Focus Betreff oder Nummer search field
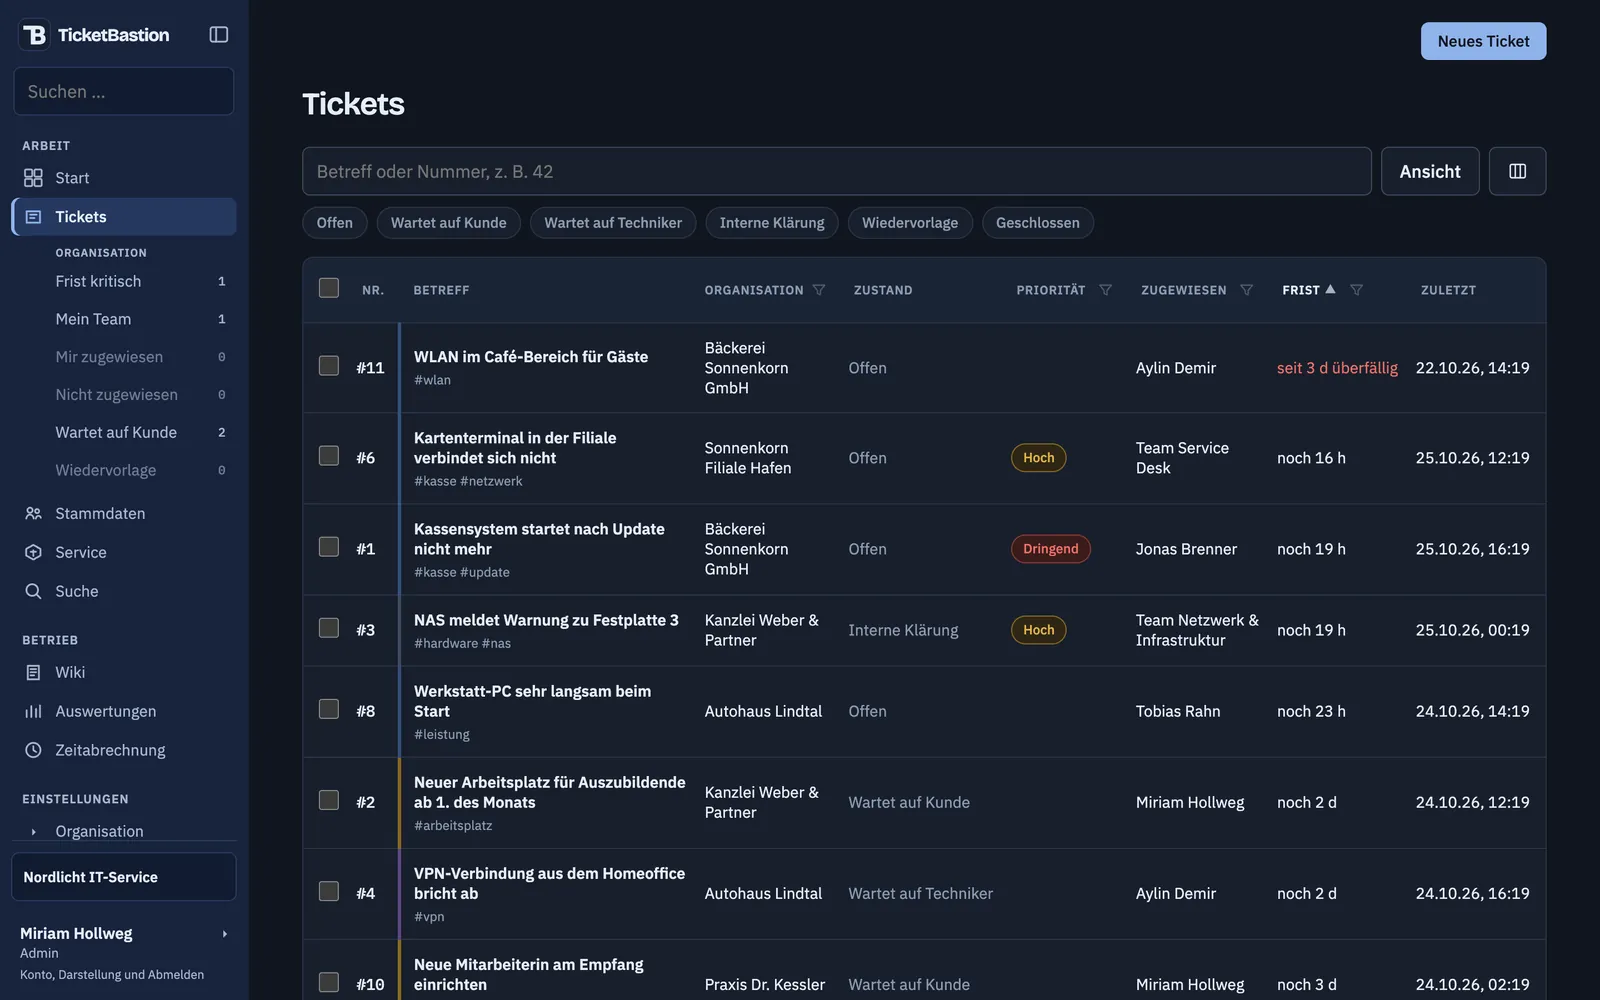Screen dimensions: 1600x1000 click(836, 171)
